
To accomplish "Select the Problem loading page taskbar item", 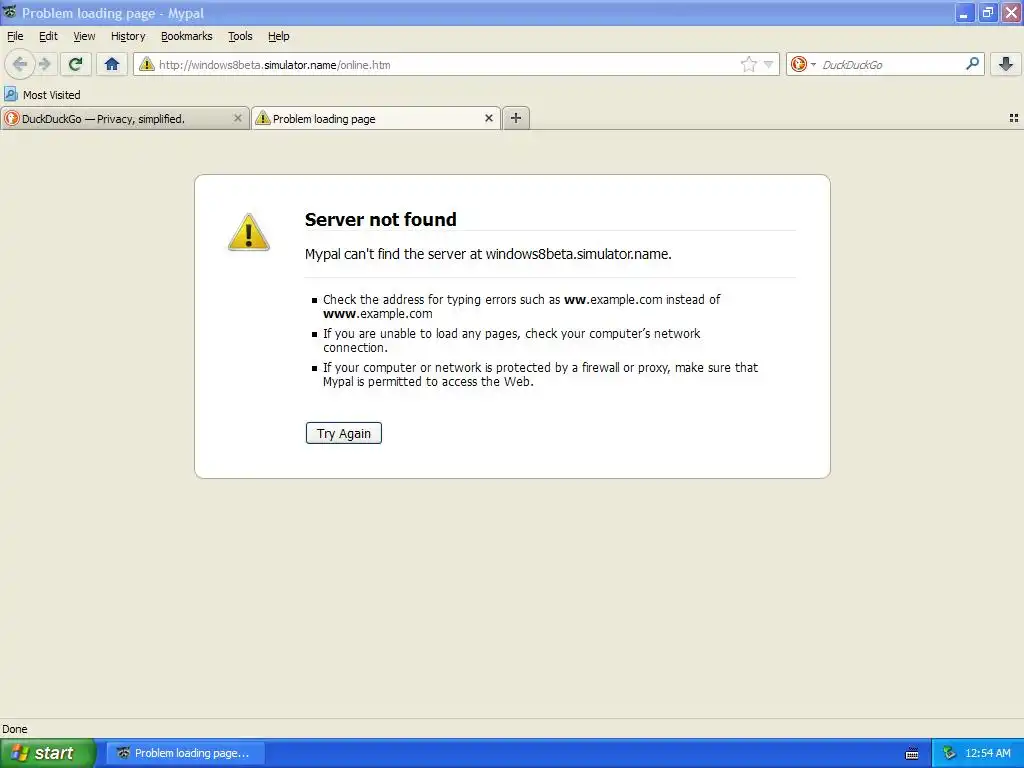I will [x=185, y=753].
